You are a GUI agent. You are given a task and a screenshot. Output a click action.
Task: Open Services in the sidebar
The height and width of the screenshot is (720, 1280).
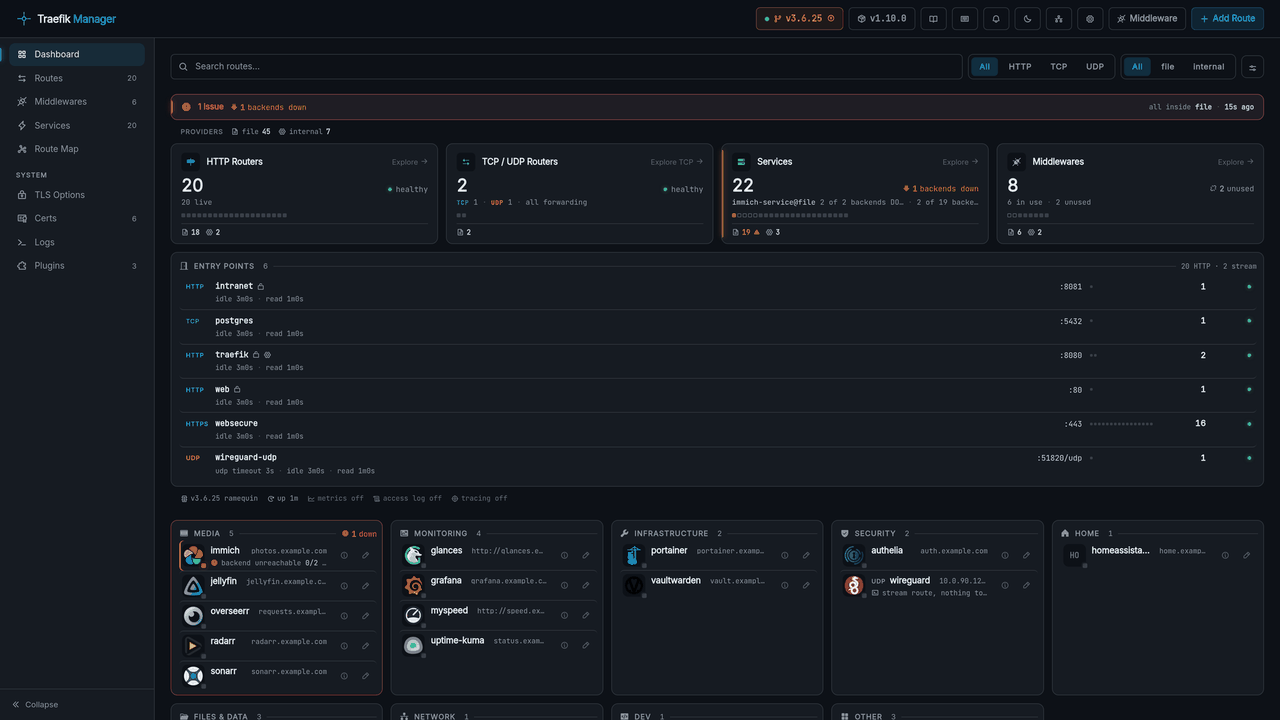coord(77,126)
